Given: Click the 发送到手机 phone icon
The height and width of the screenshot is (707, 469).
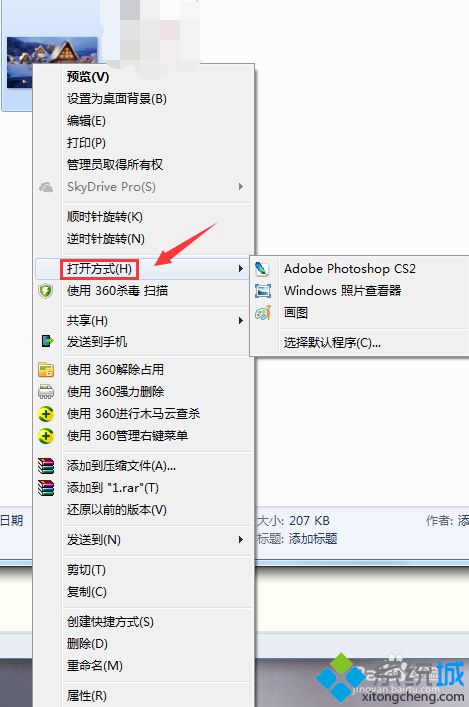Looking at the screenshot, I should [46, 341].
